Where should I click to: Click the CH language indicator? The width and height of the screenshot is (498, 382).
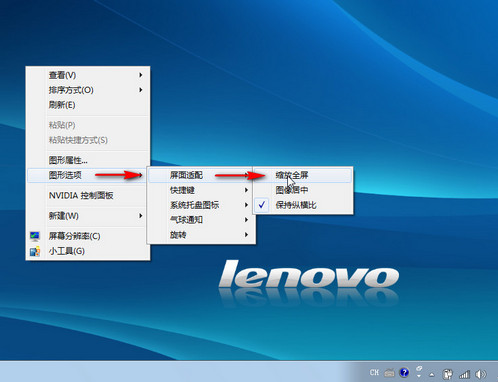[x=374, y=372]
